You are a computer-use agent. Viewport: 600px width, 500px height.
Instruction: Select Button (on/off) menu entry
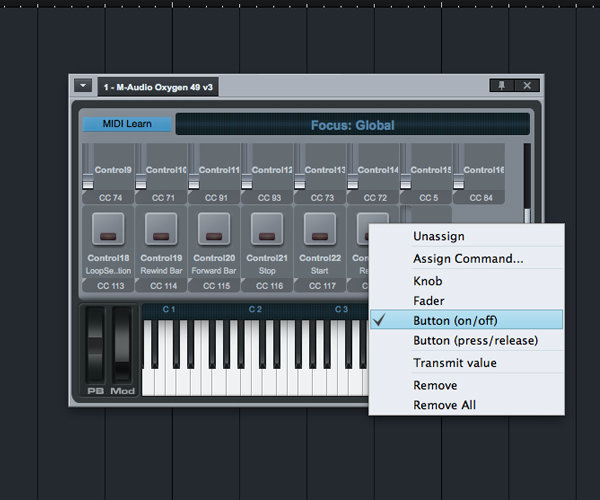pyautogui.click(x=466, y=320)
